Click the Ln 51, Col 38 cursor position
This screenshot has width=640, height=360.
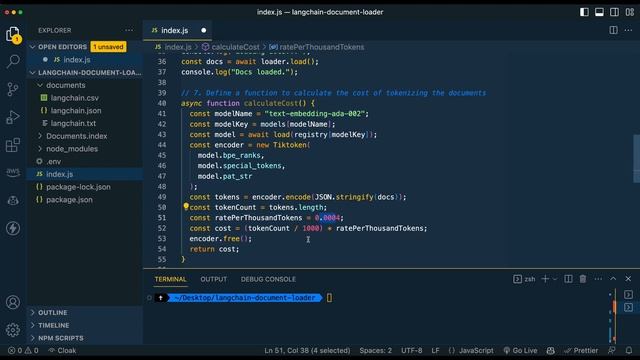[x=307, y=350]
